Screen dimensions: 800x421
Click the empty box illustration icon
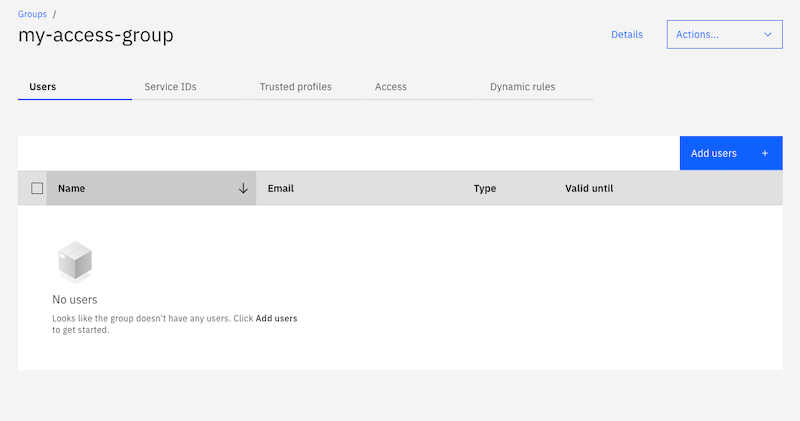(74, 262)
